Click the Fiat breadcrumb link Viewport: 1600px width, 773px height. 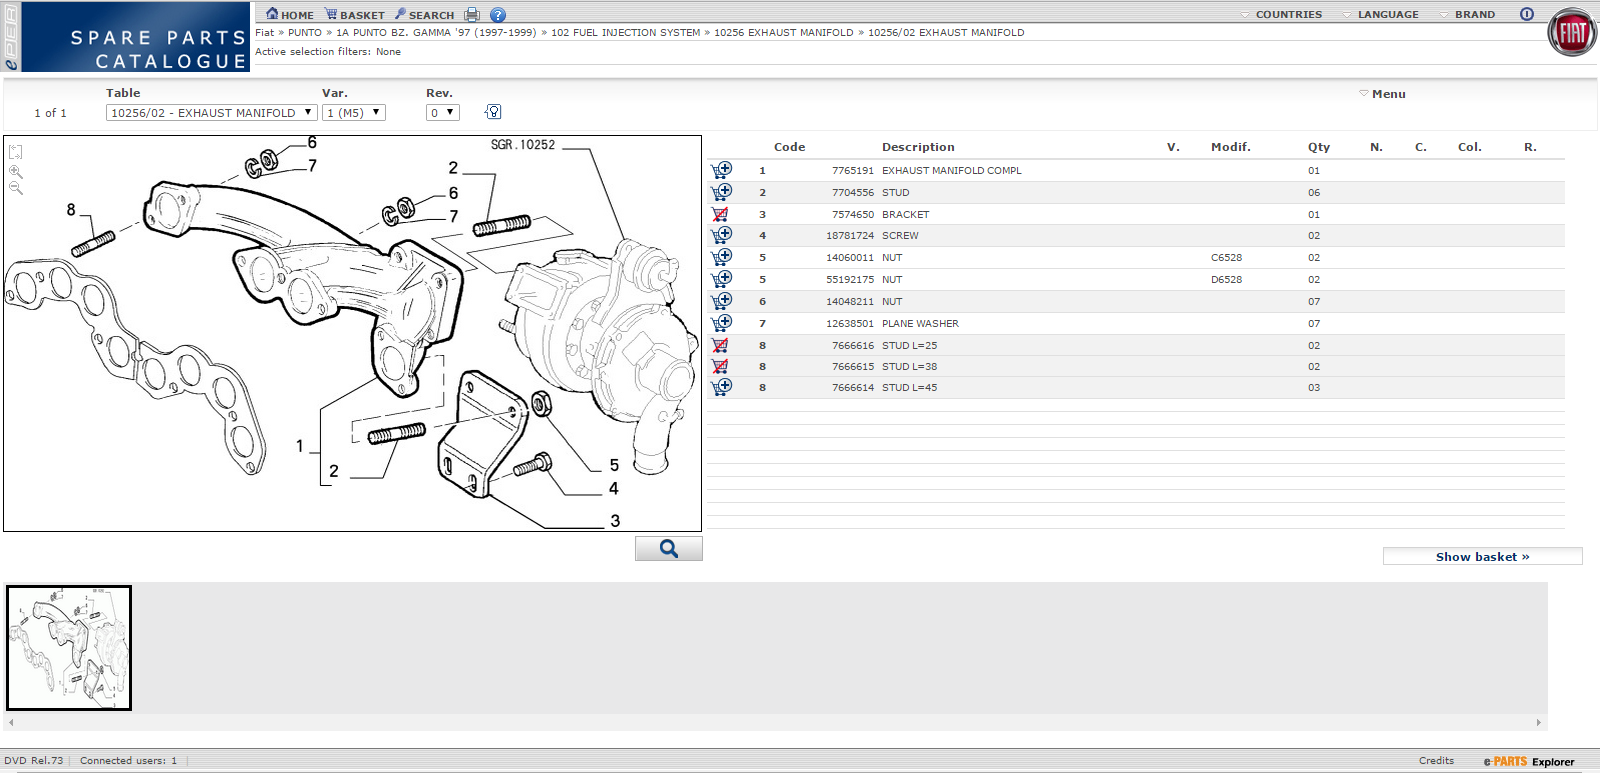(264, 33)
